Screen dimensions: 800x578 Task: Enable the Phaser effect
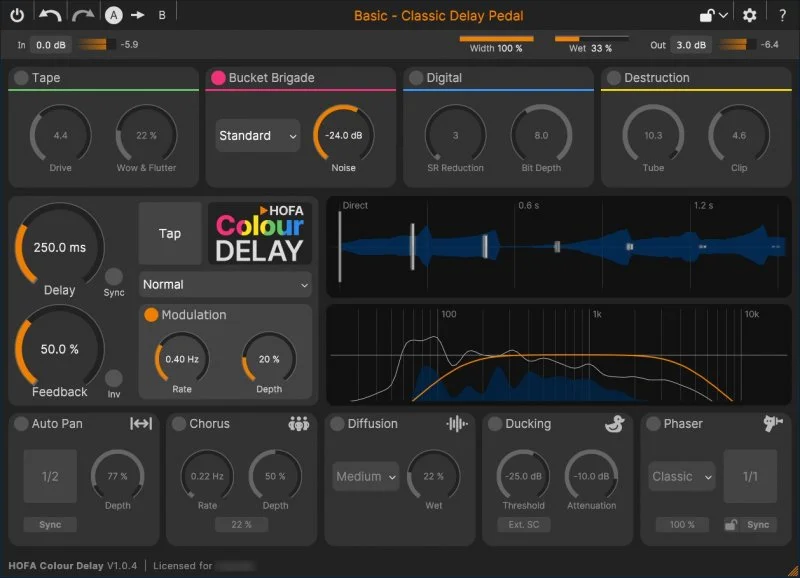point(653,424)
